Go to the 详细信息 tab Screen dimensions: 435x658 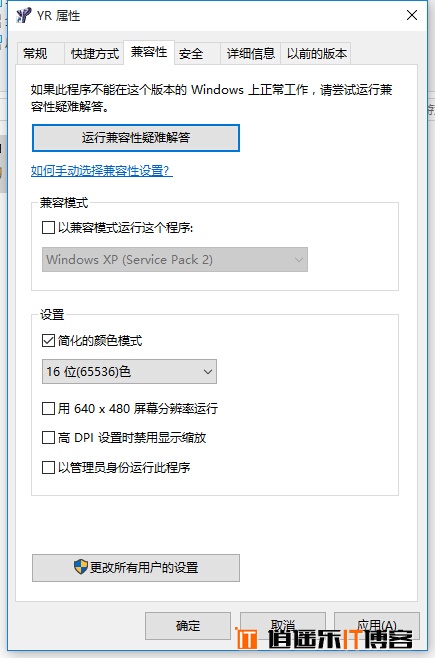(250, 54)
